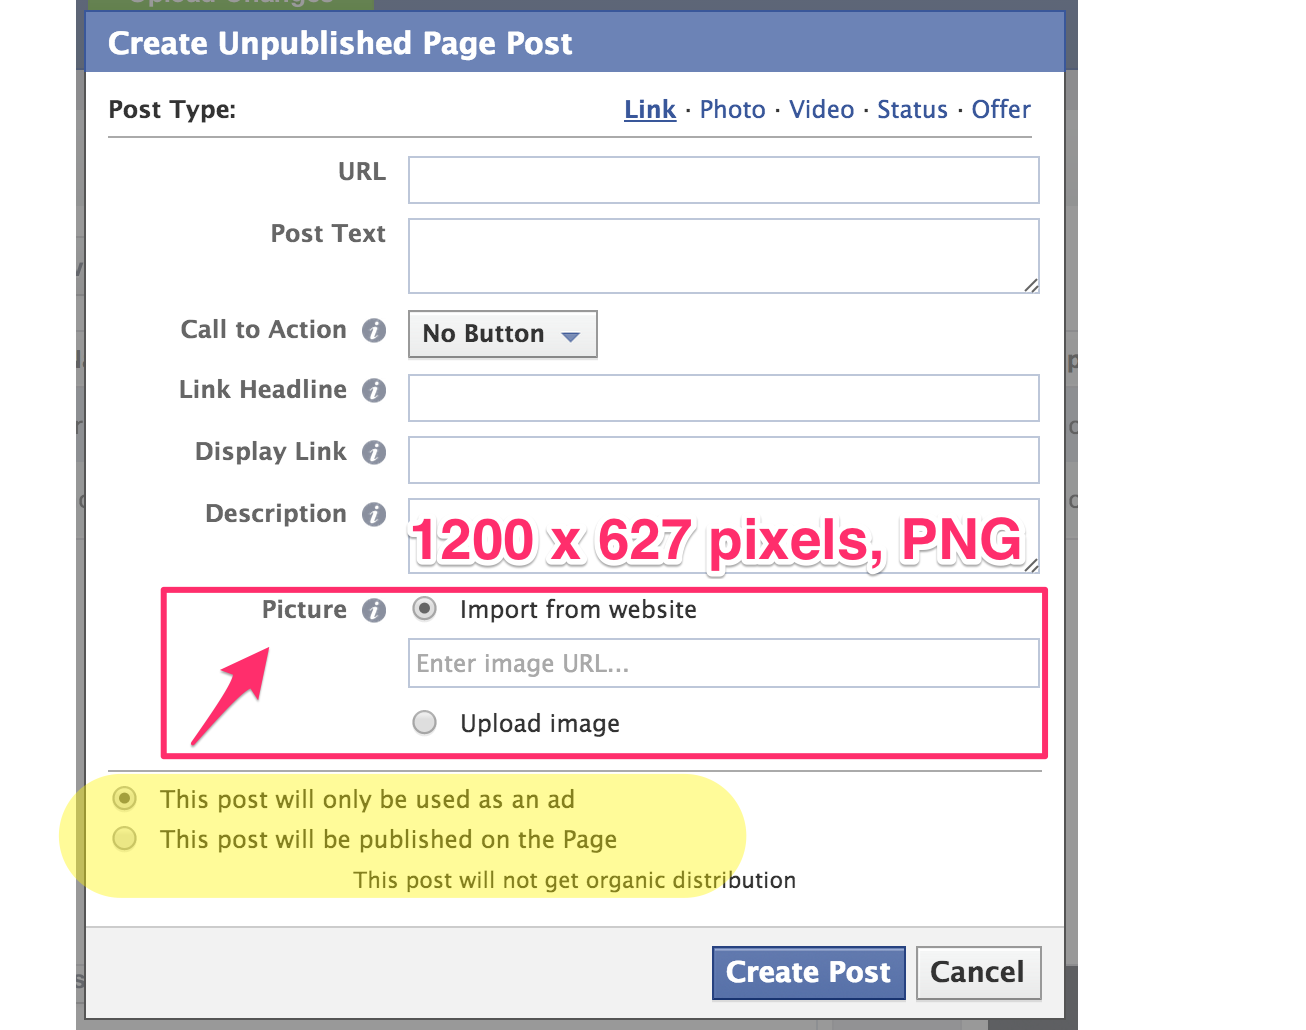1306x1030 pixels.
Task: Switch post type to Photo
Action: (x=733, y=110)
